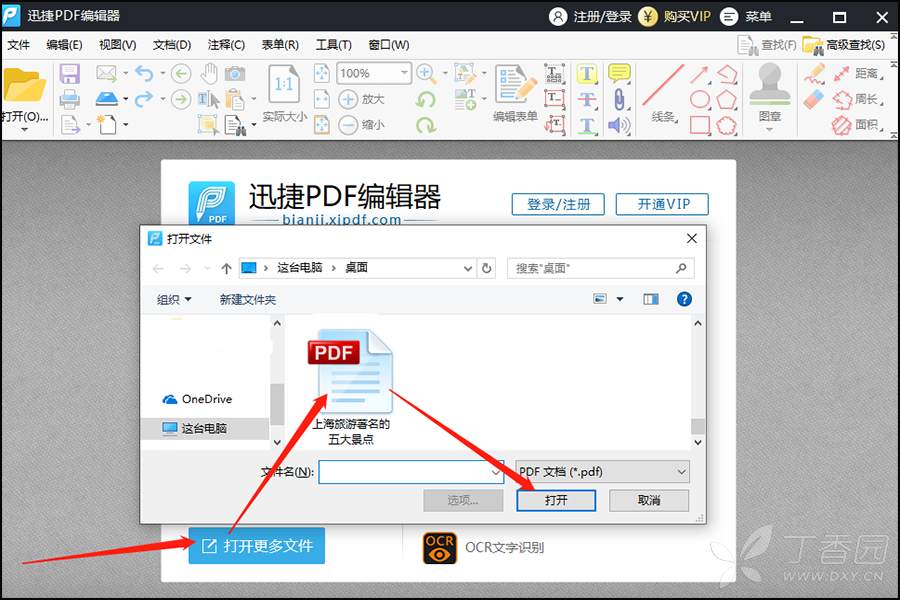Click the 搜索"桌面" search box
Image resolution: width=900 pixels, height=600 pixels.
[x=600, y=268]
